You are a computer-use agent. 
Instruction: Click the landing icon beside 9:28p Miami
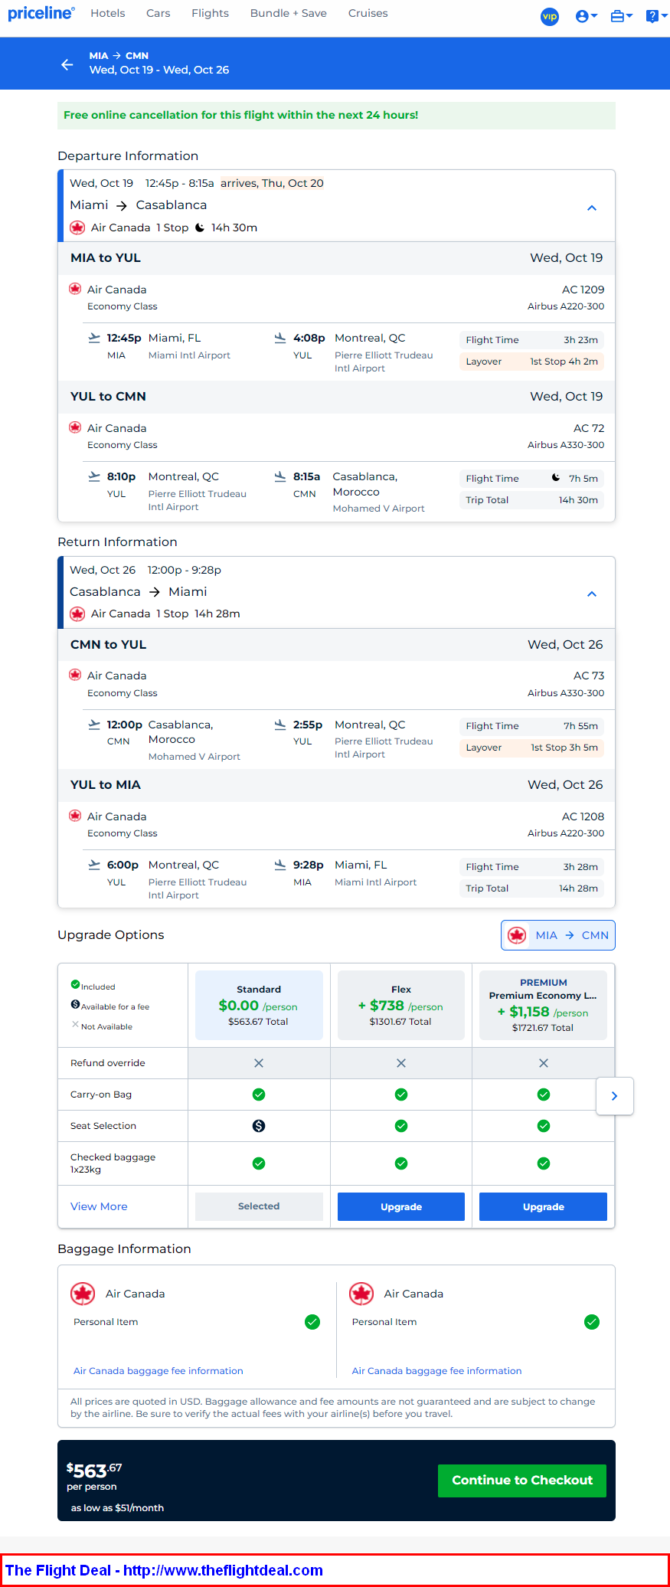pos(280,865)
